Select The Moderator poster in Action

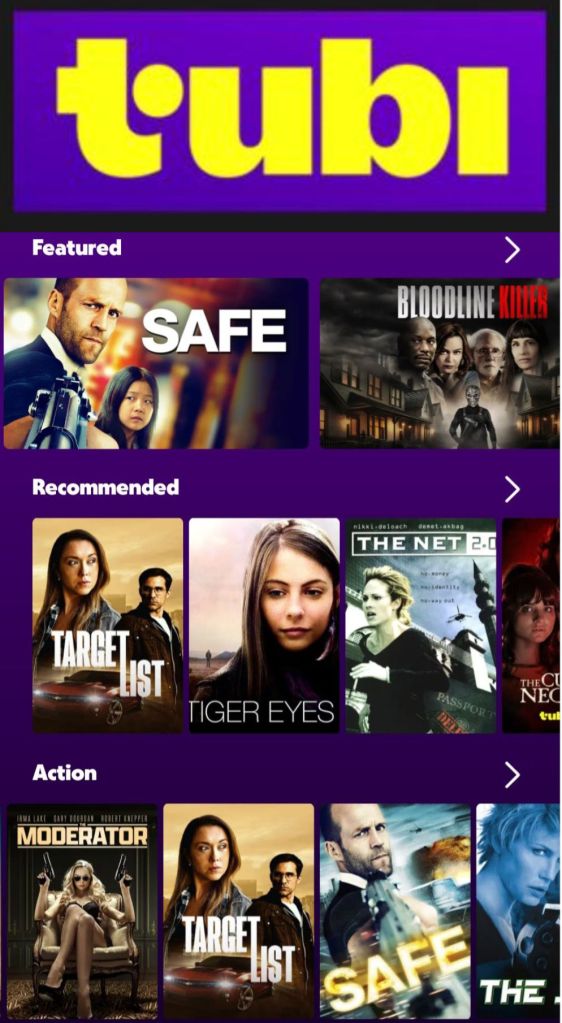click(x=82, y=911)
